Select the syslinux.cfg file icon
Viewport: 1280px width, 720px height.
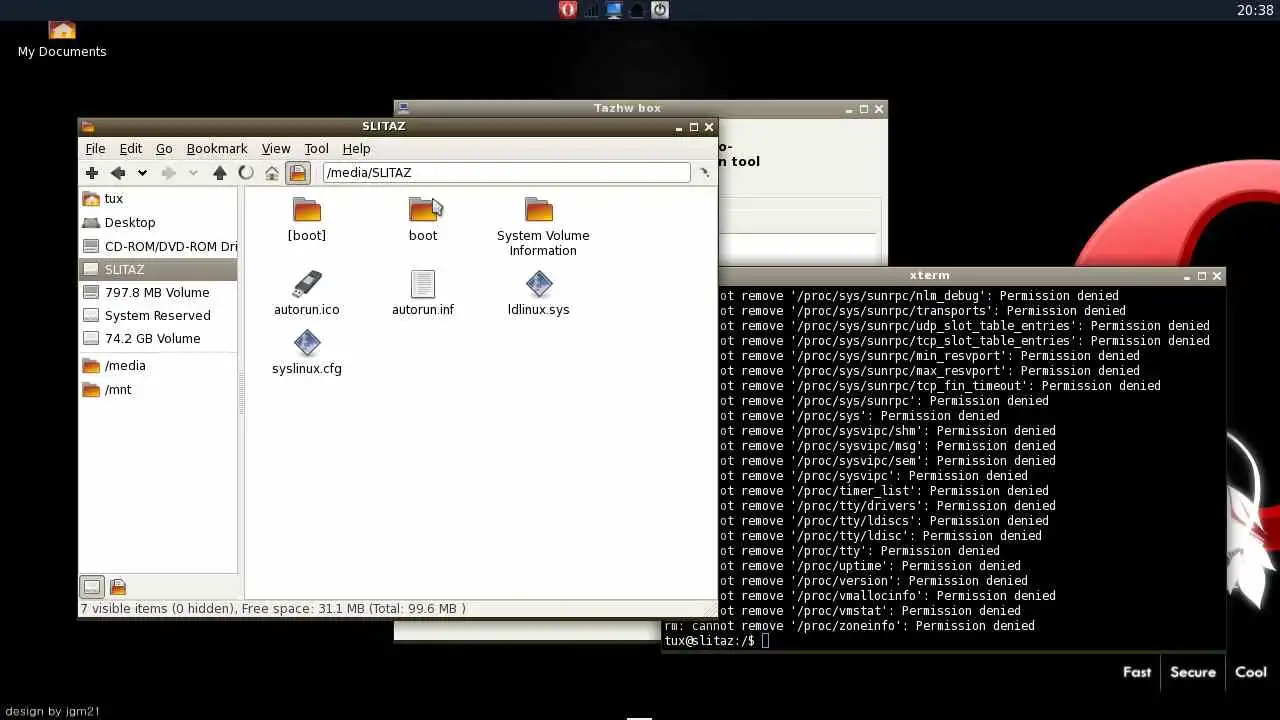click(307, 343)
